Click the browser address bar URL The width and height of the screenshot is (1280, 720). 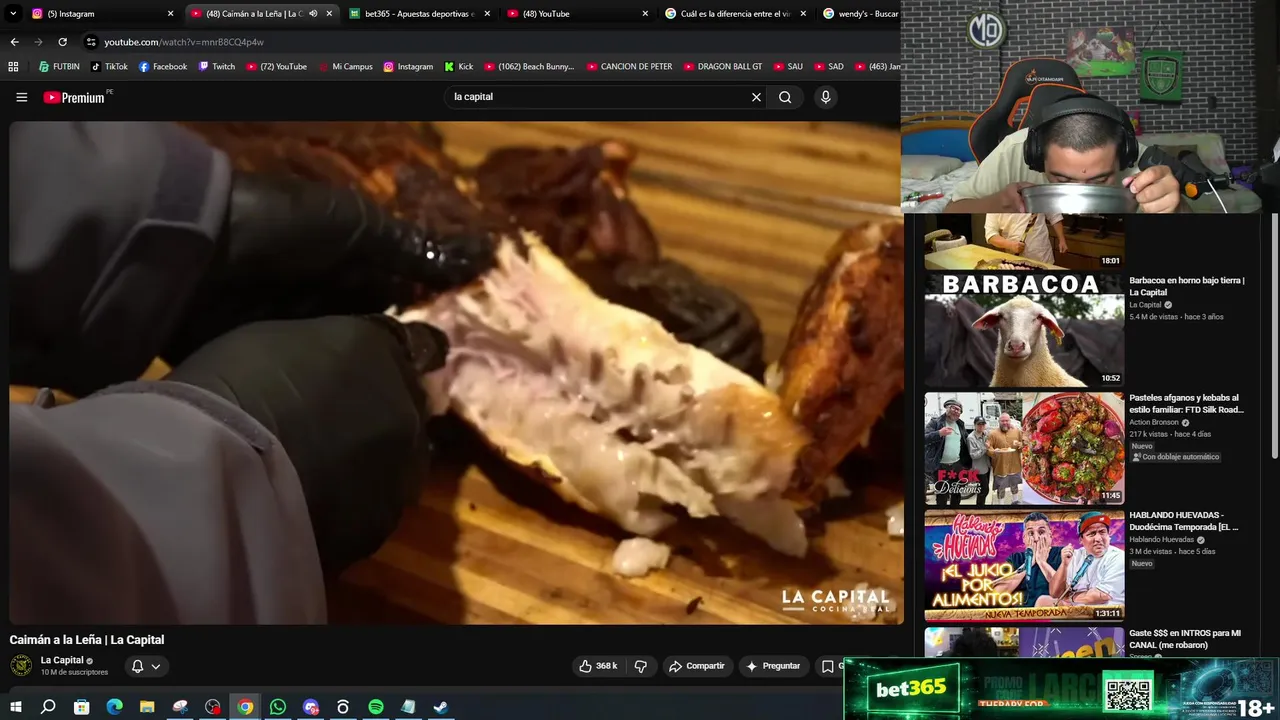184,42
